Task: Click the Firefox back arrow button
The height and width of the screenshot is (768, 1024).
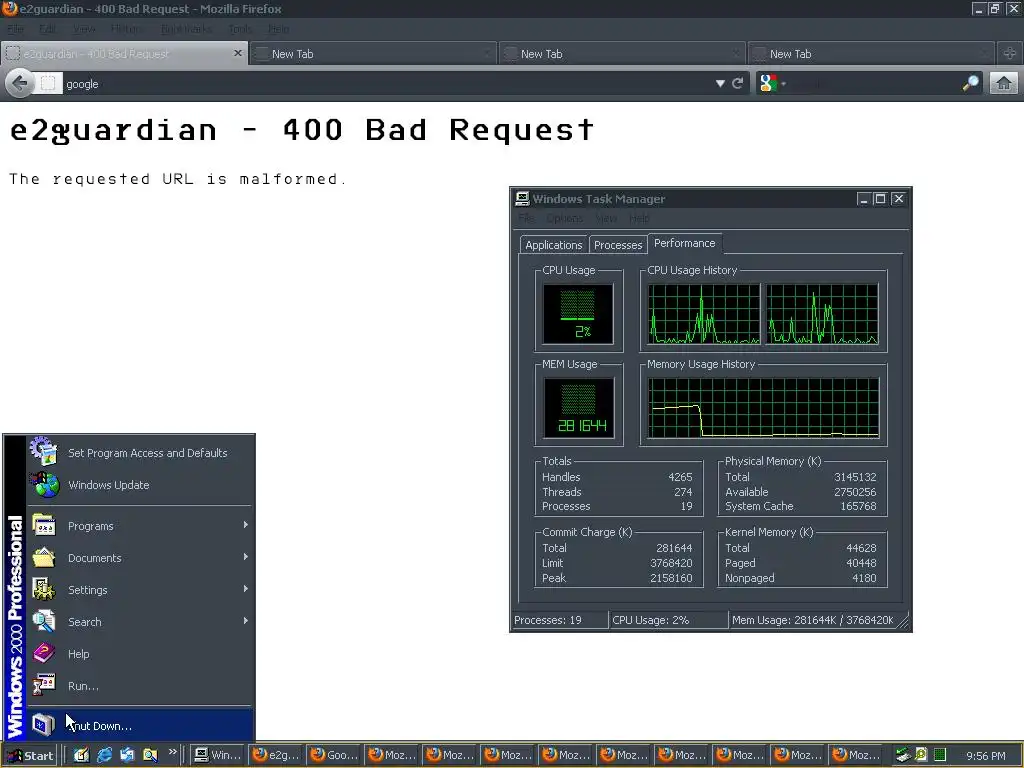Action: 20,84
